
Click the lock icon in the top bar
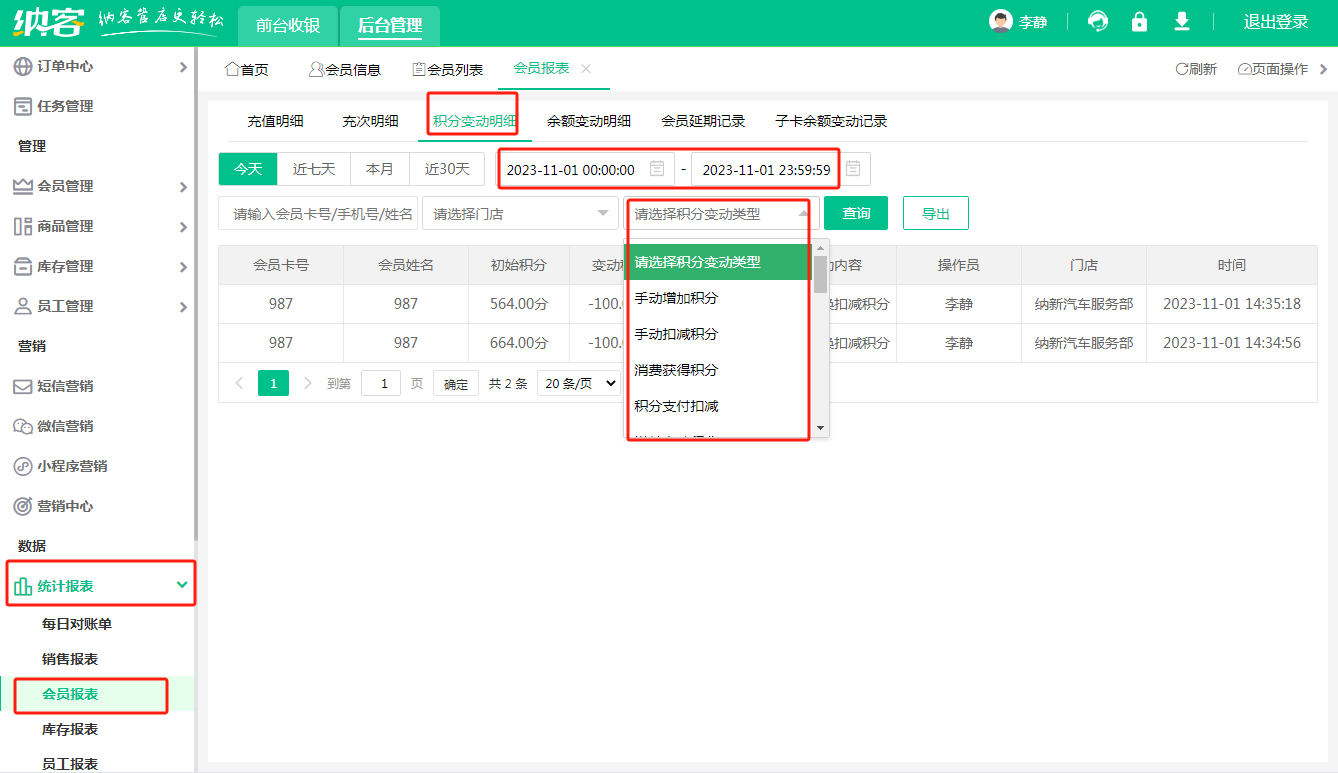pyautogui.click(x=1139, y=20)
